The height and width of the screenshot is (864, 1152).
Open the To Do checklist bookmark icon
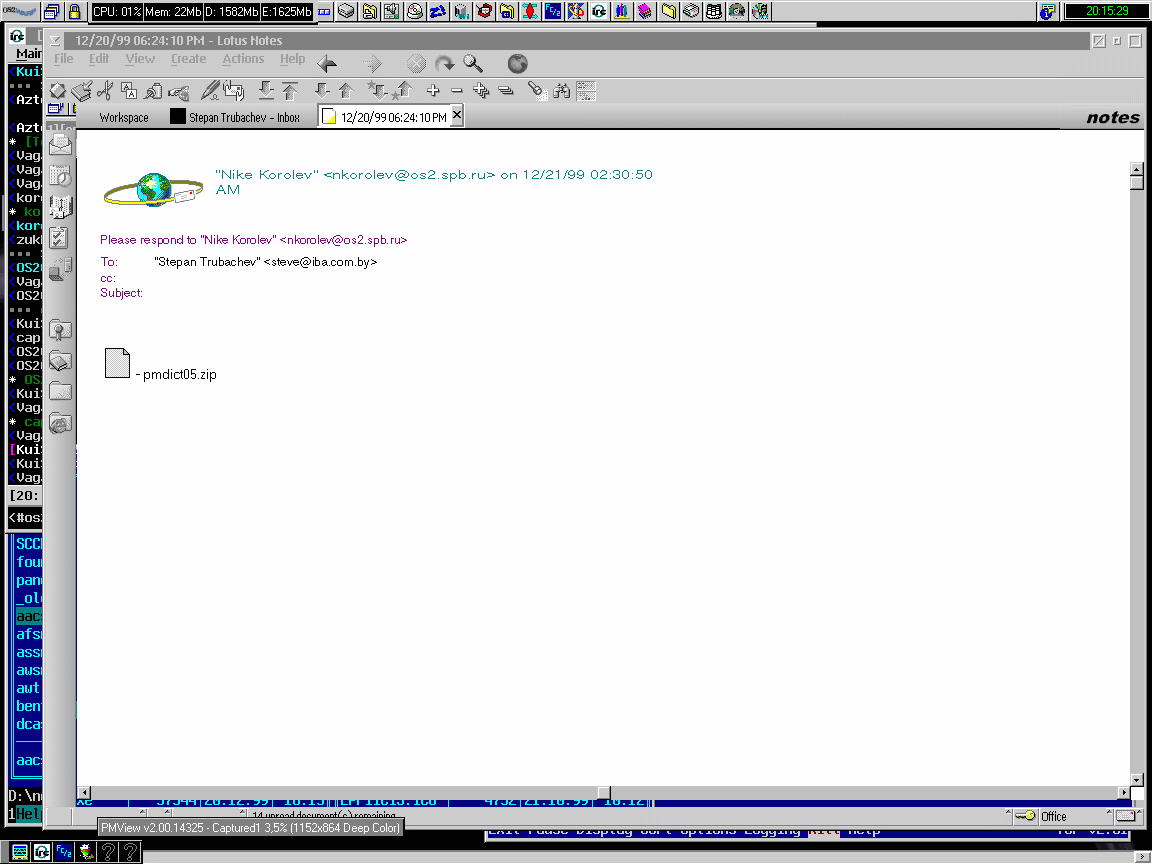[x=60, y=237]
